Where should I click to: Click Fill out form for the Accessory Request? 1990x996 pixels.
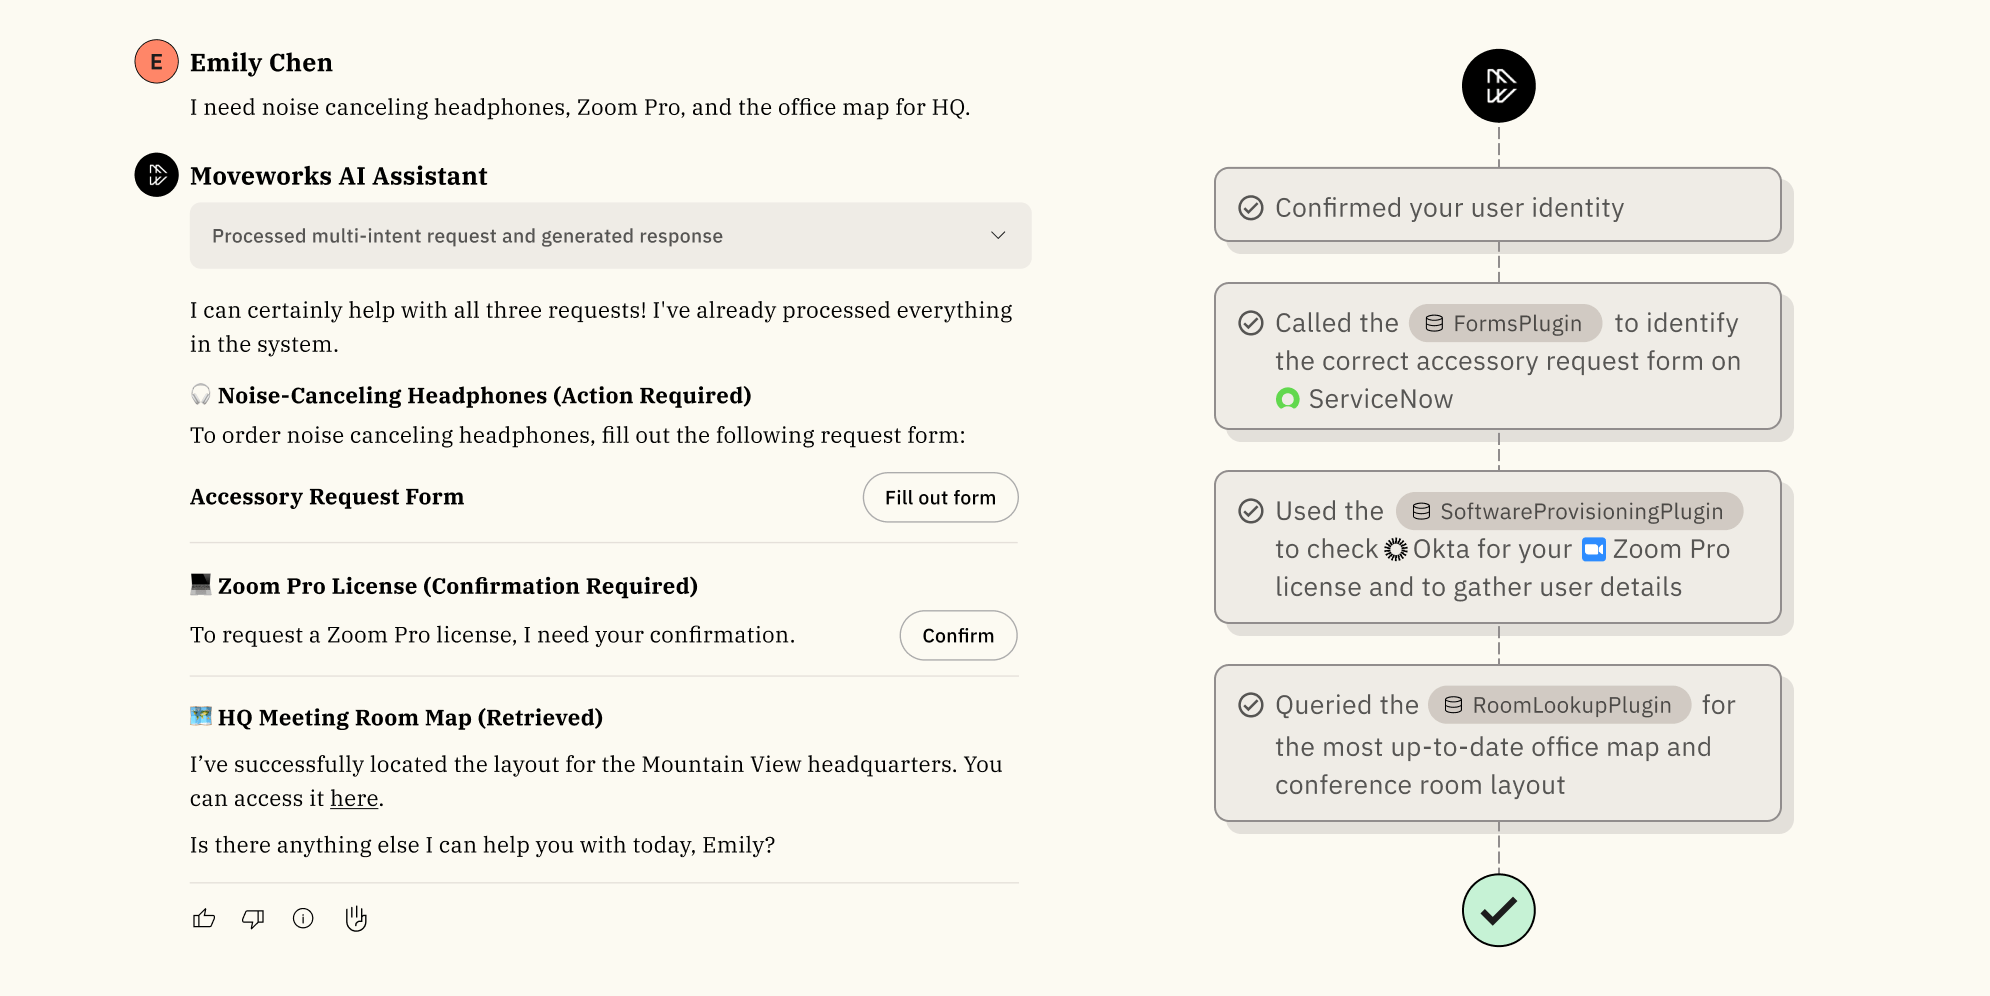940,497
